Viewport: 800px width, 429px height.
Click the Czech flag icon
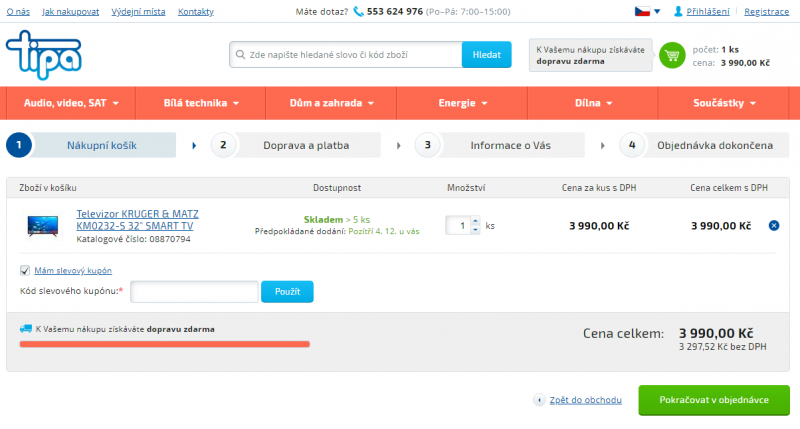coord(642,11)
